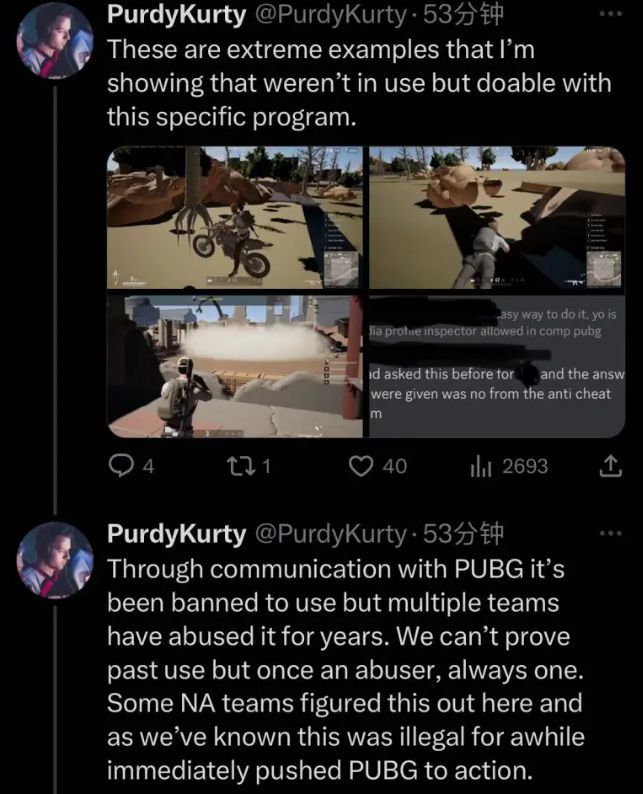This screenshot has height=794, width=643.
Task: Click @PurdyKurty handle on first tweet
Action: pos(330,15)
